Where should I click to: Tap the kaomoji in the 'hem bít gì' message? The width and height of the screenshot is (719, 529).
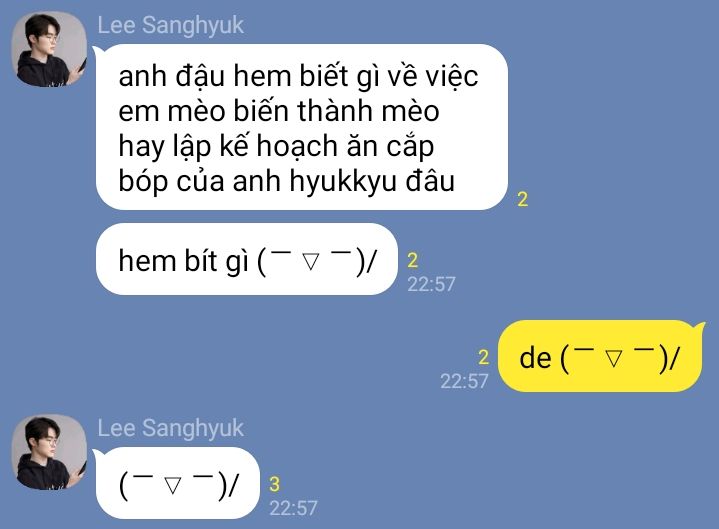pyautogui.click(x=316, y=261)
